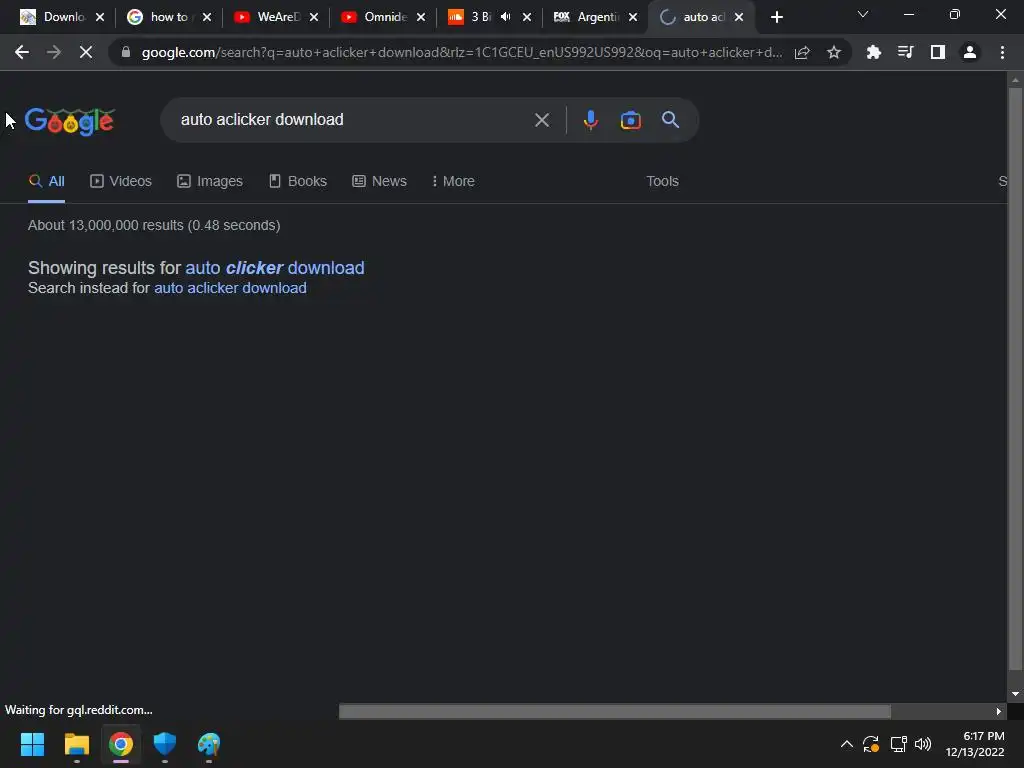Click the address bar URL
Screen dimensions: 1024x768
461,52
